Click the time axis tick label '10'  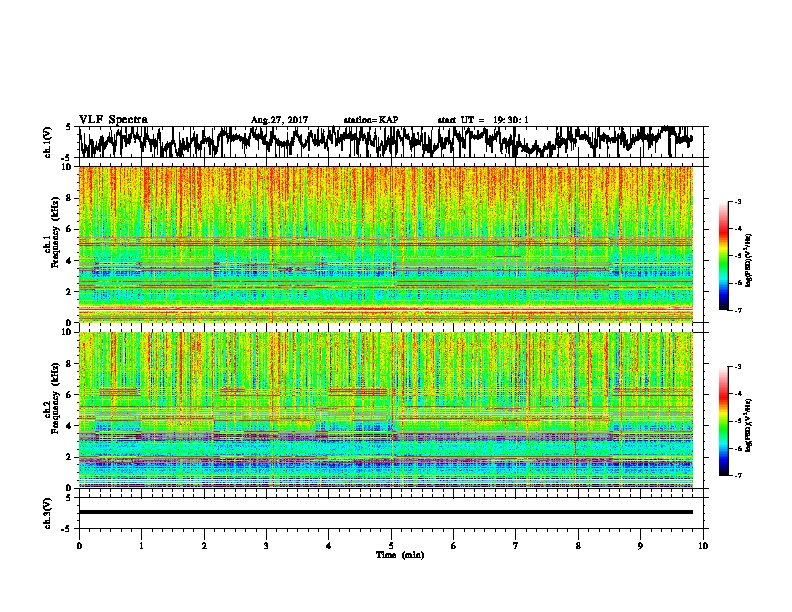click(703, 545)
